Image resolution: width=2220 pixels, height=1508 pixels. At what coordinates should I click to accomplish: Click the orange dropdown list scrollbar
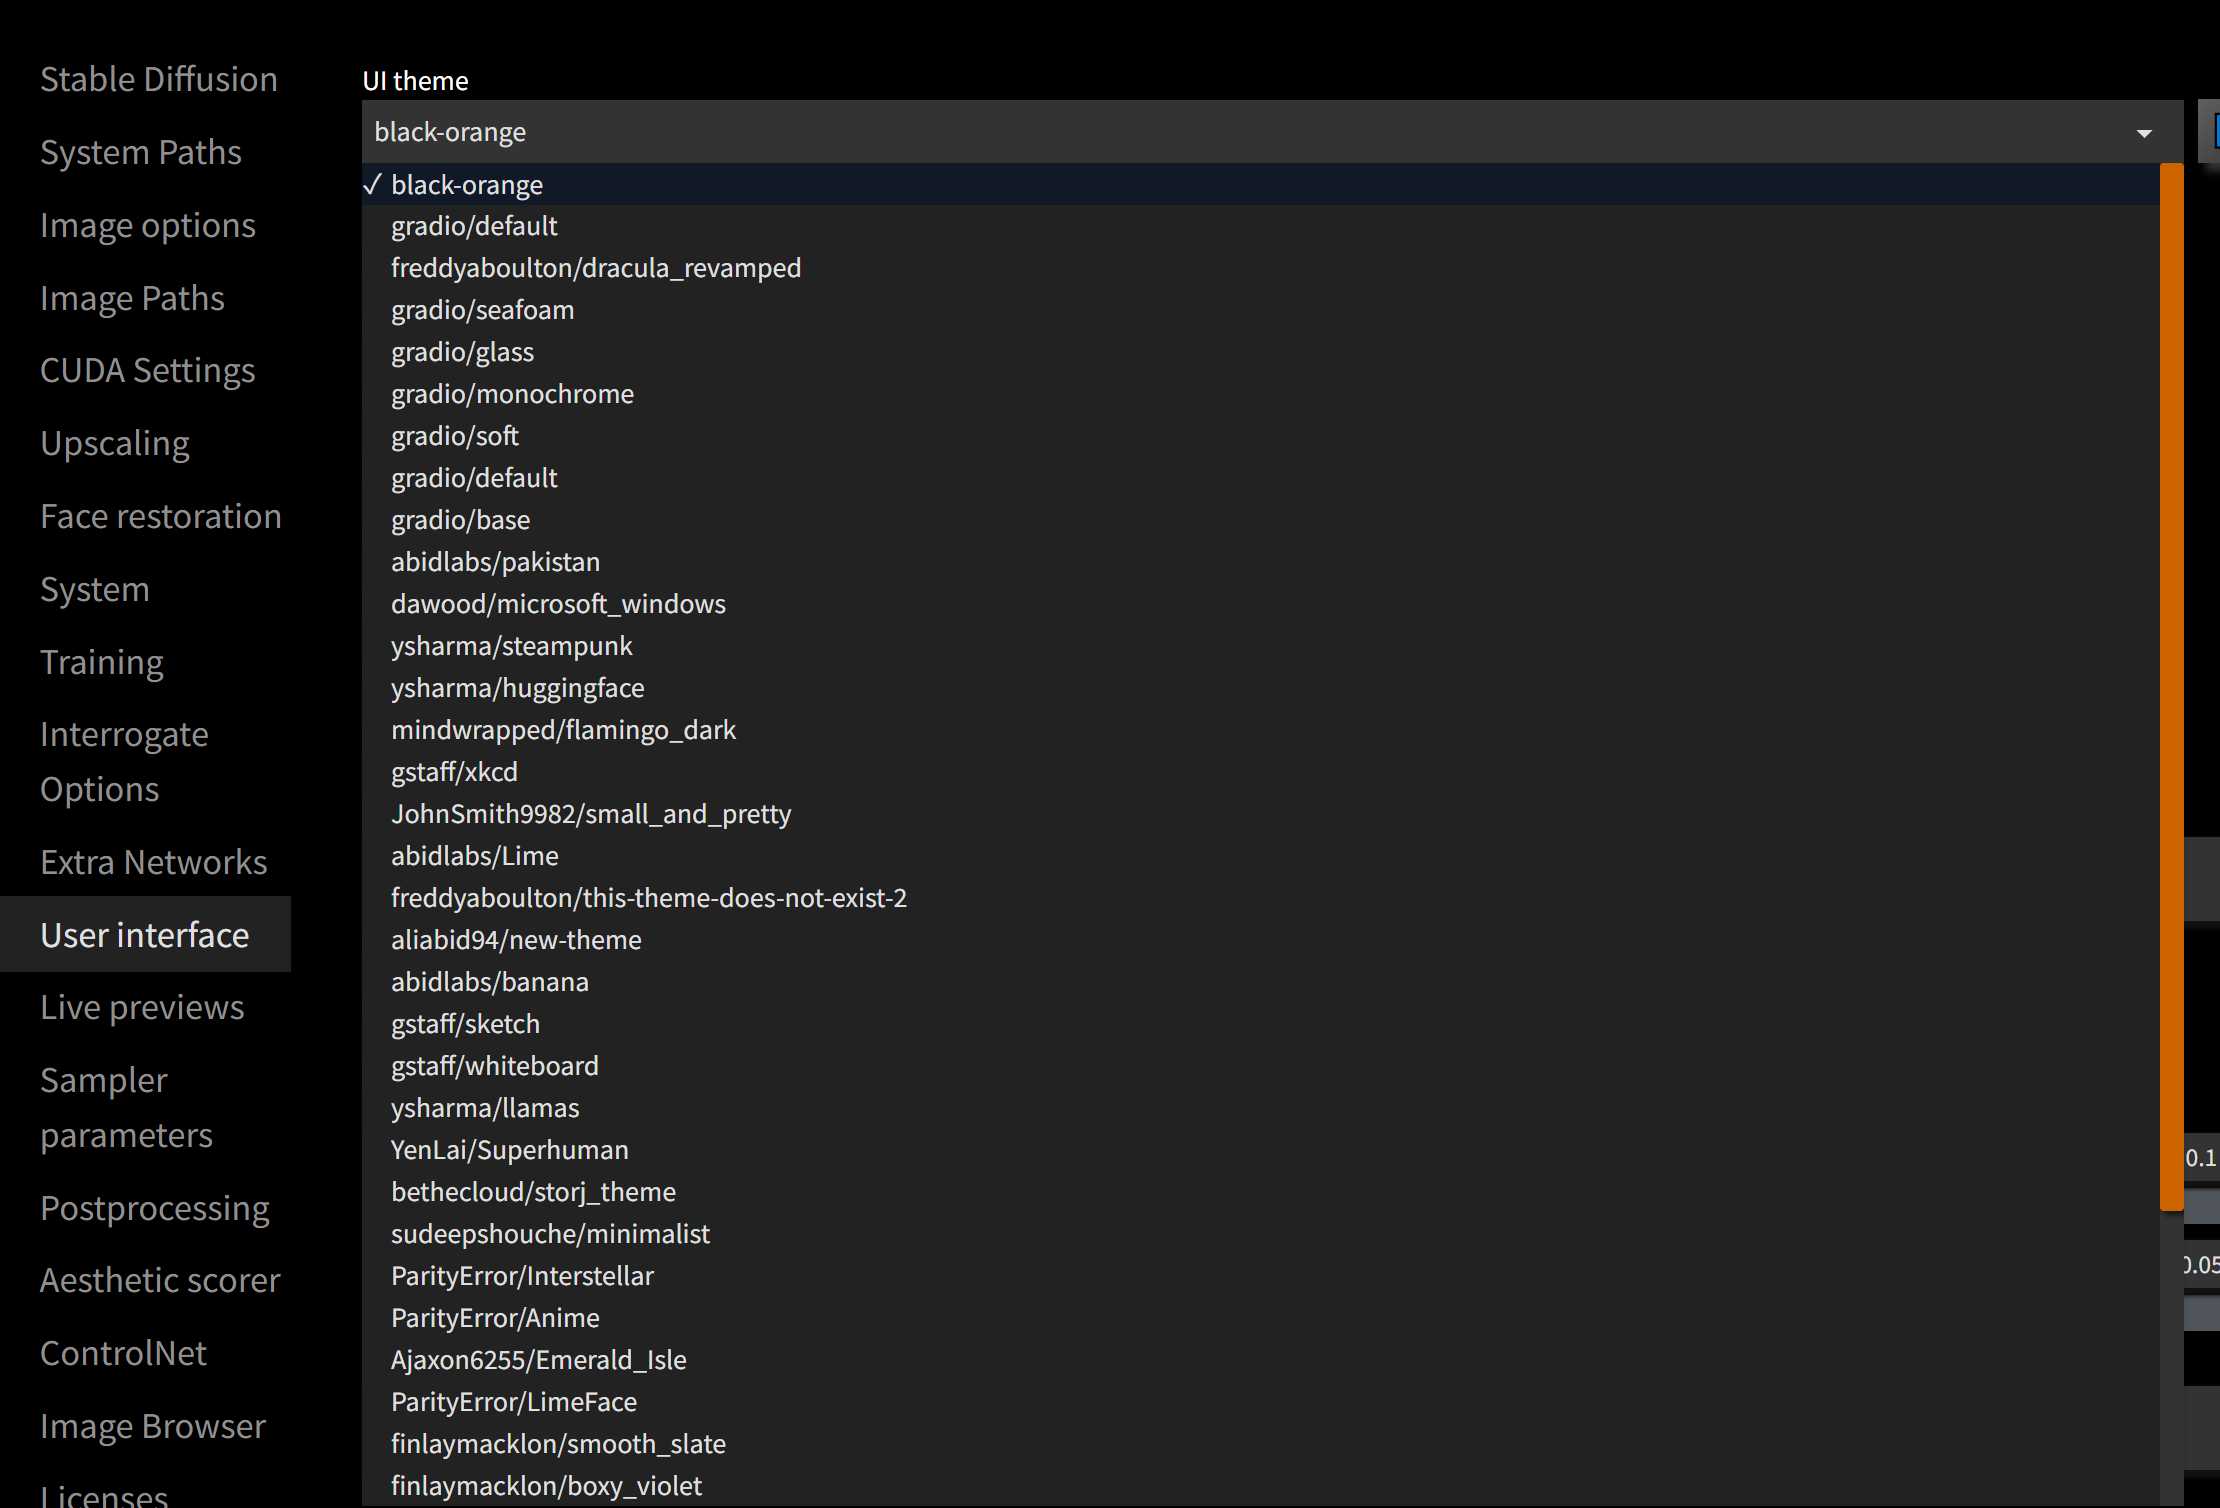click(x=2171, y=687)
